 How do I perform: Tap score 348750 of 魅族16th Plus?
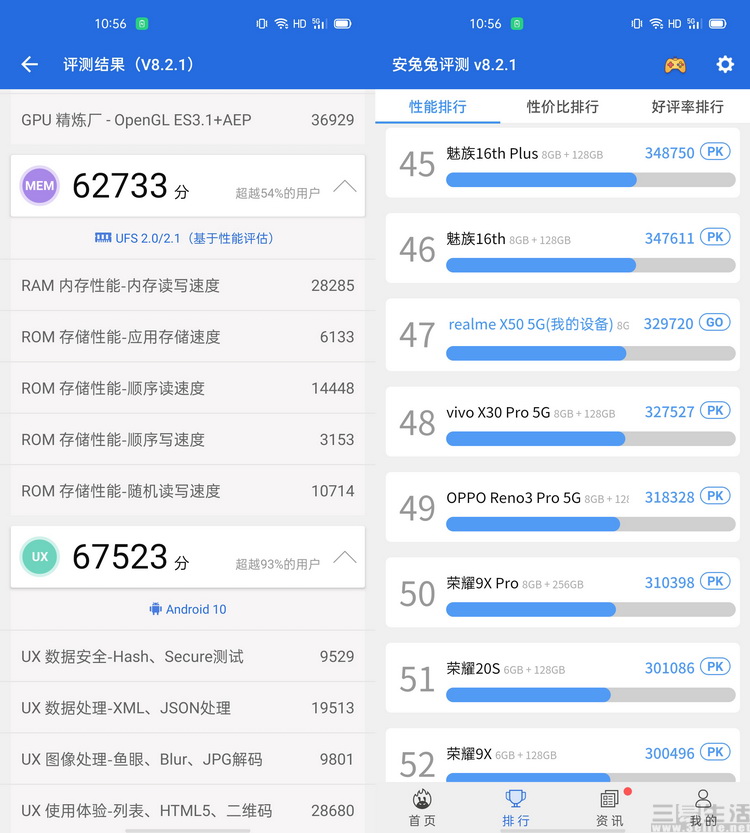(x=669, y=153)
